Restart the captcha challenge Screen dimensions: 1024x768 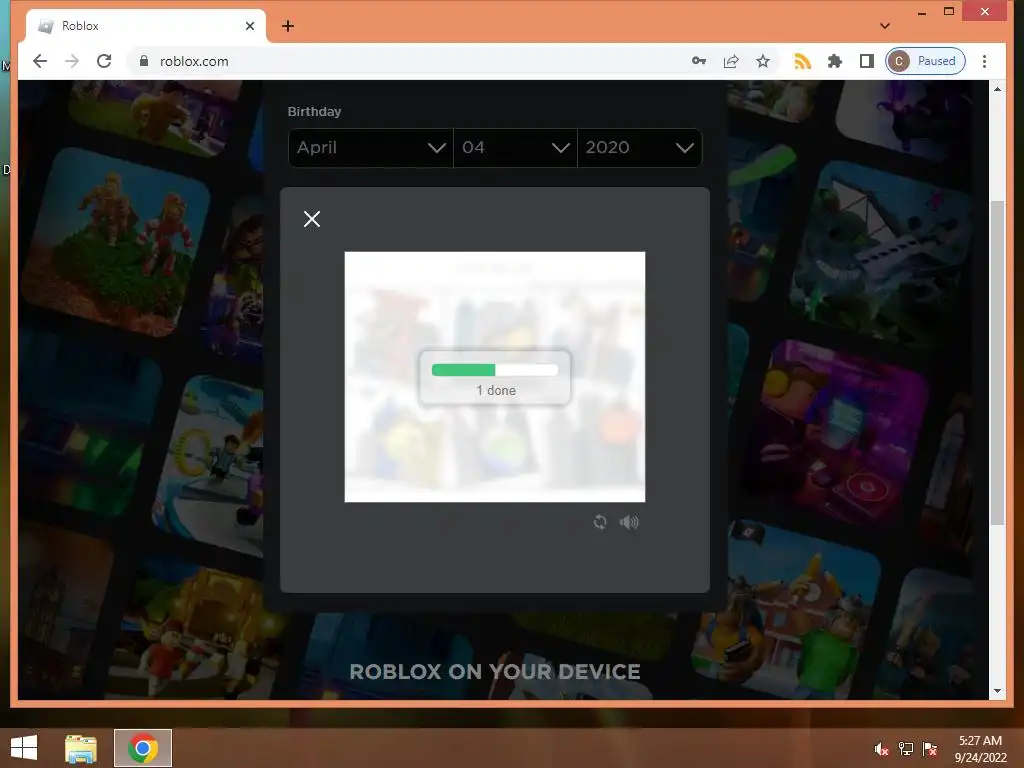(x=600, y=522)
